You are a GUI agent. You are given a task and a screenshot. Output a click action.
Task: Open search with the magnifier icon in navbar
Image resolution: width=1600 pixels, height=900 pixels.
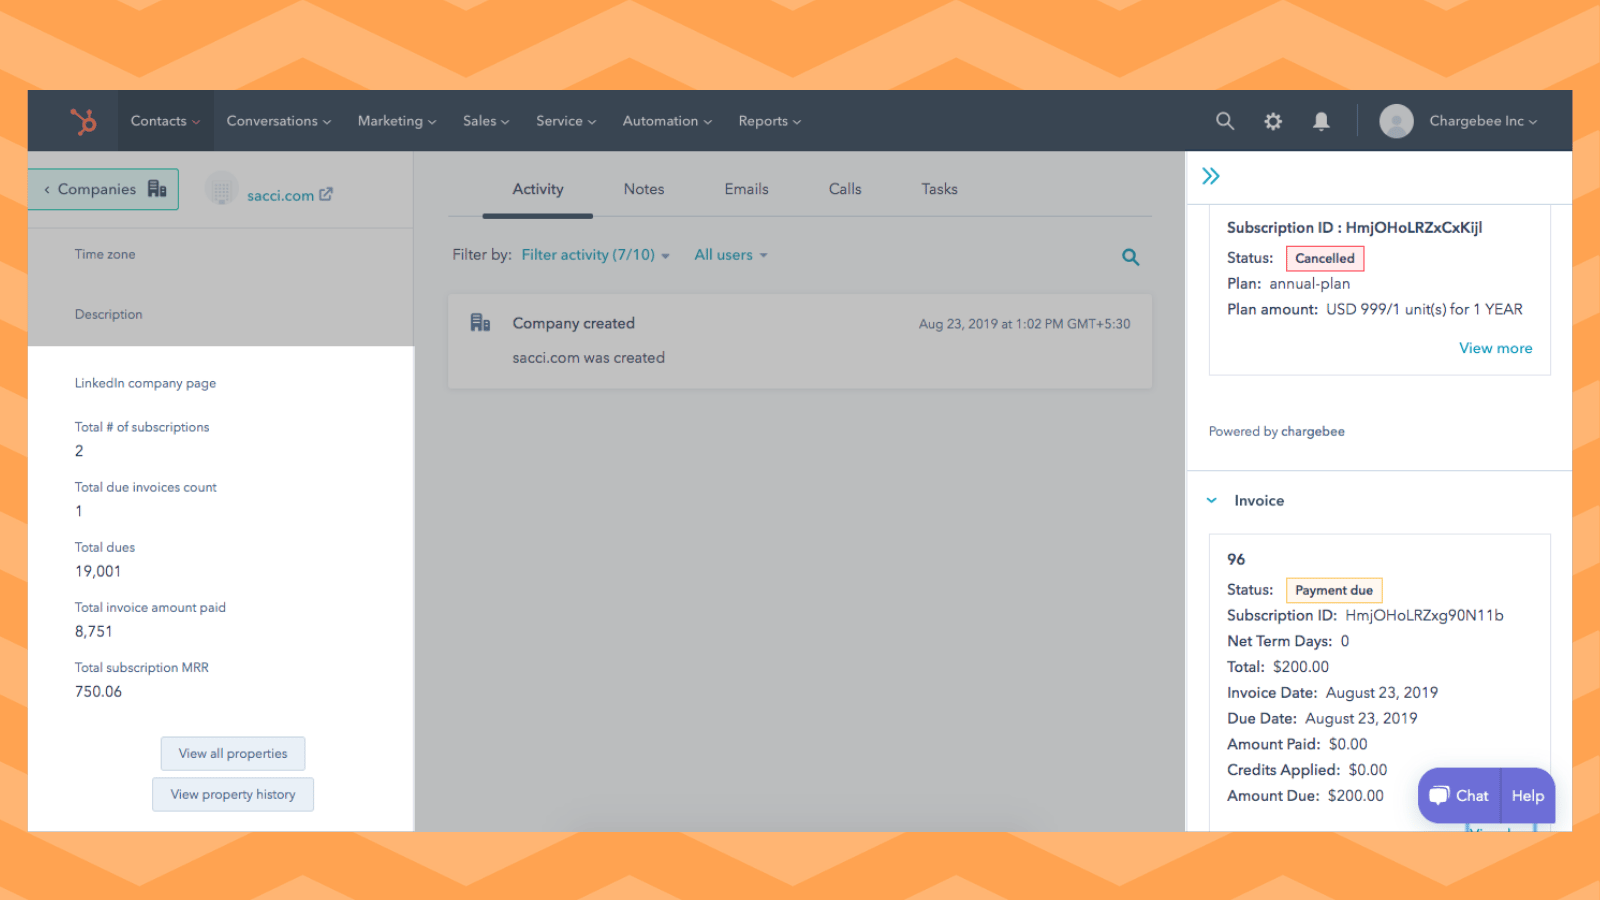pos(1224,121)
